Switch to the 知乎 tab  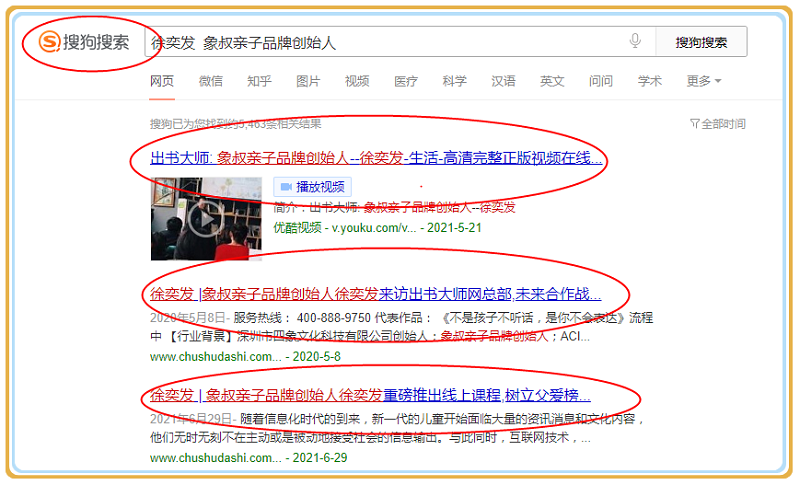pyautogui.click(x=259, y=81)
